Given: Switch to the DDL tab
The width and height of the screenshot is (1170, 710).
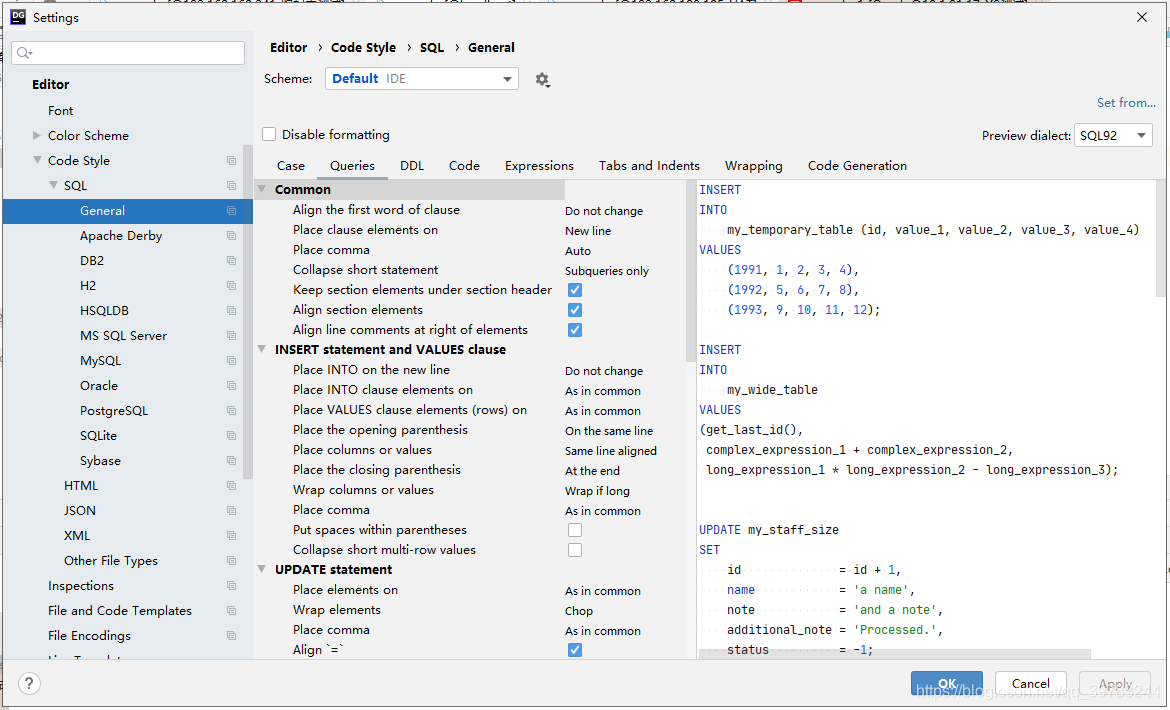Looking at the screenshot, I should pyautogui.click(x=412, y=166).
